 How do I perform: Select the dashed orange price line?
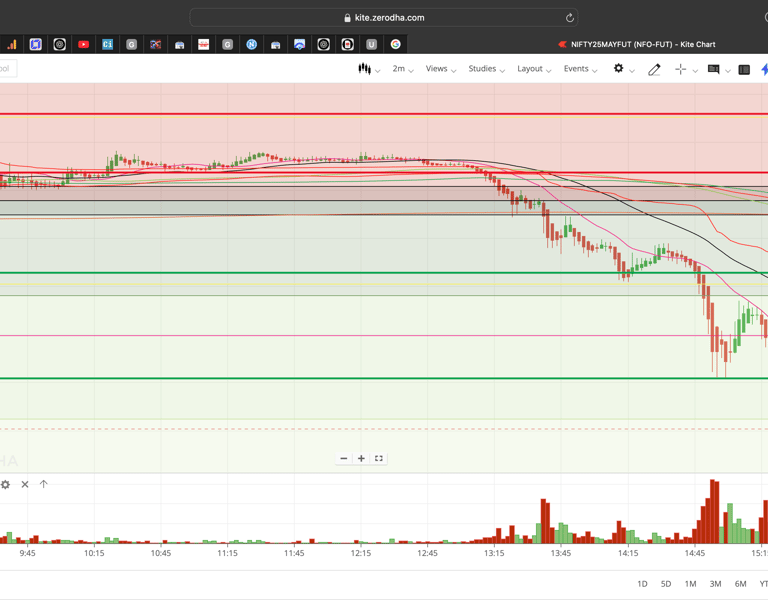[384, 429]
